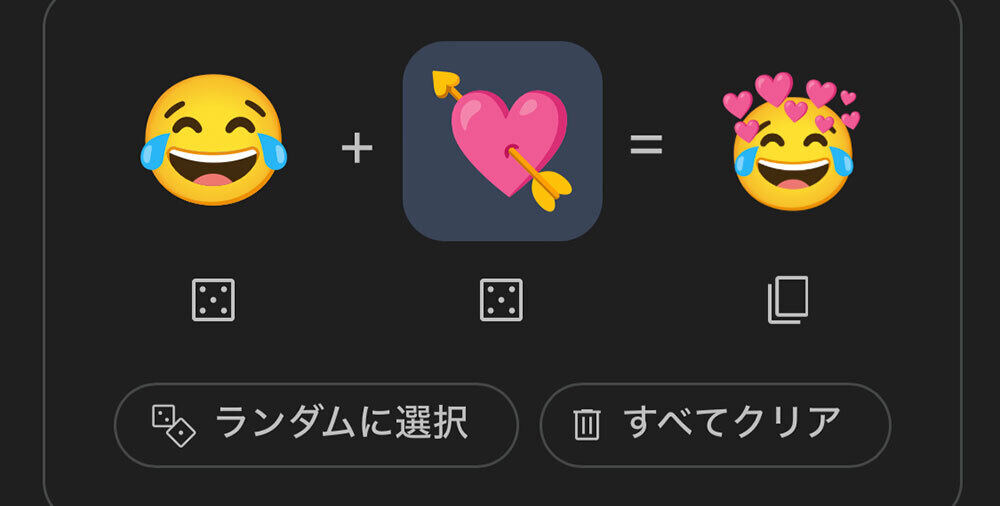Click the trash can icon in すべてクリア
Image resolution: width=1000 pixels, height=506 pixels.
tap(586, 424)
